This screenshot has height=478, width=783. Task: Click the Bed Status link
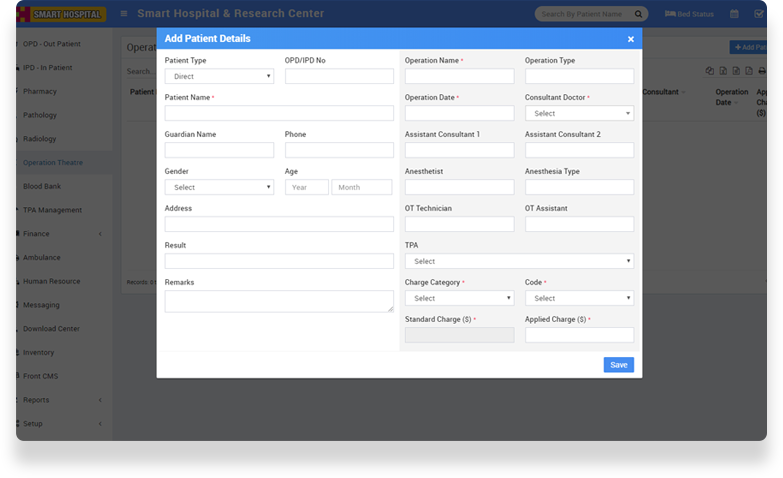pos(690,14)
